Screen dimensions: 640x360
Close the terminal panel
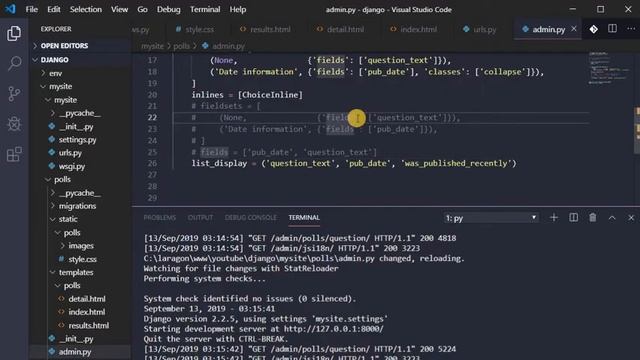[x=631, y=218]
